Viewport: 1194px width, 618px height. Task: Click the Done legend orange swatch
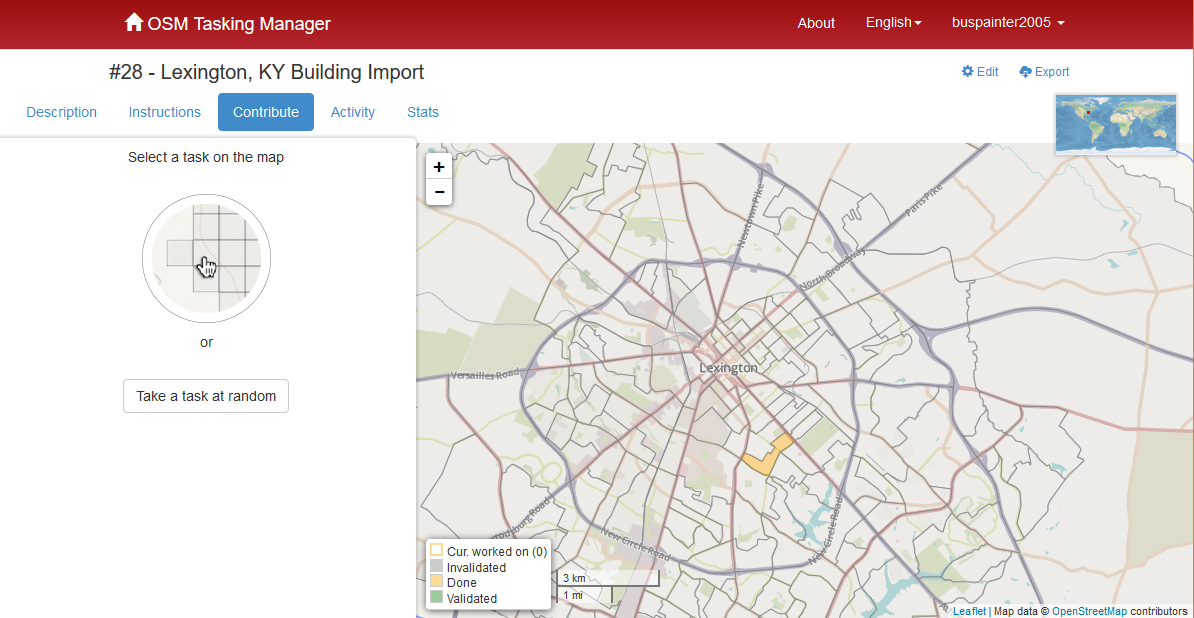click(436, 582)
